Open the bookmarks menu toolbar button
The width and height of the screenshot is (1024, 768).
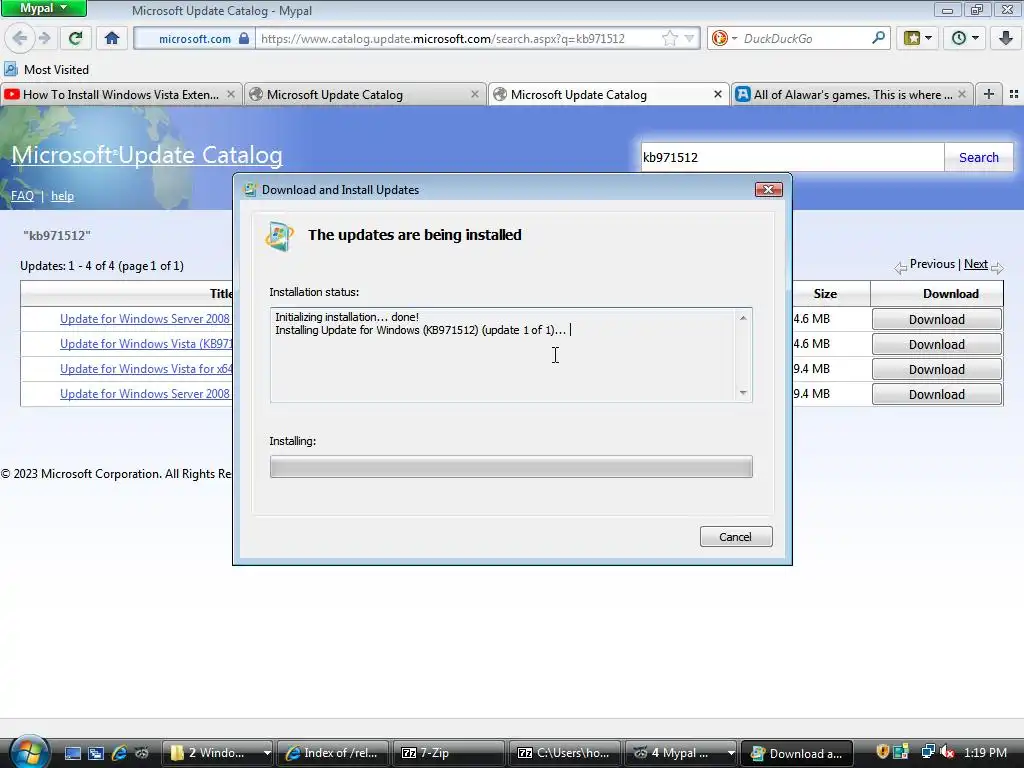pyautogui.click(x=917, y=38)
